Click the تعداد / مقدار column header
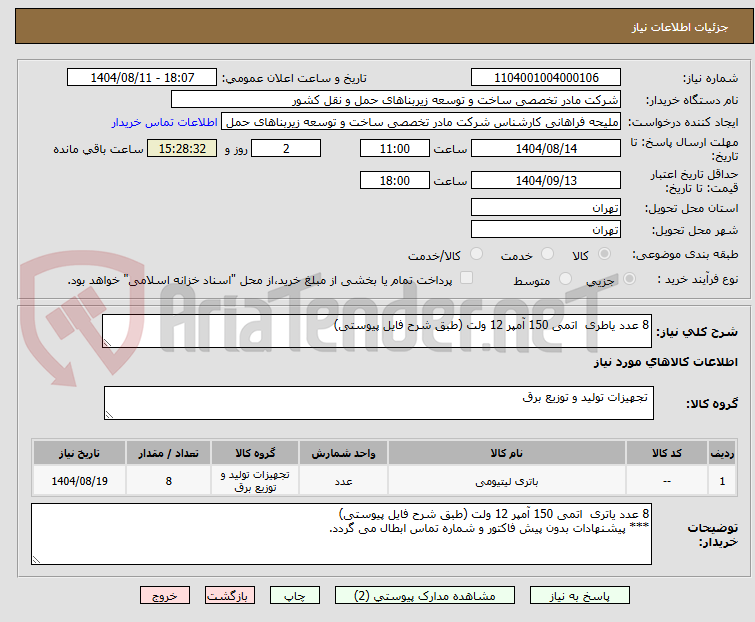 coord(169,453)
